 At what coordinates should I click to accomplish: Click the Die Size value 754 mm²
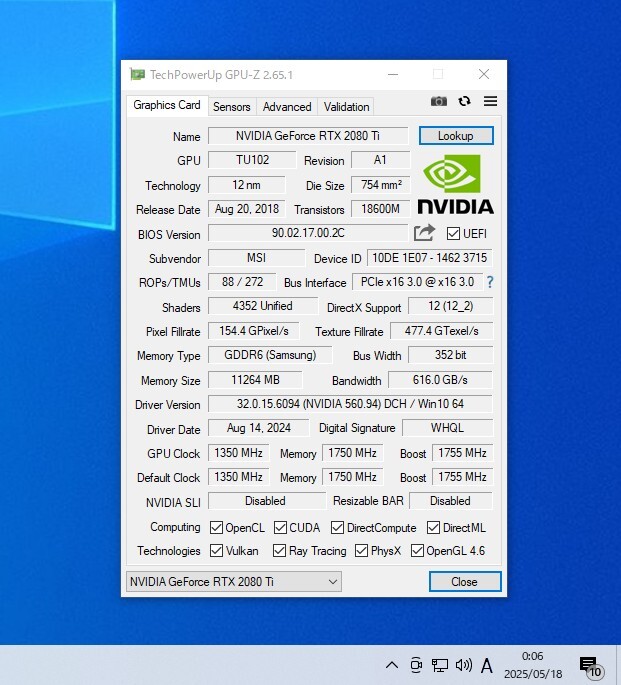(x=380, y=185)
